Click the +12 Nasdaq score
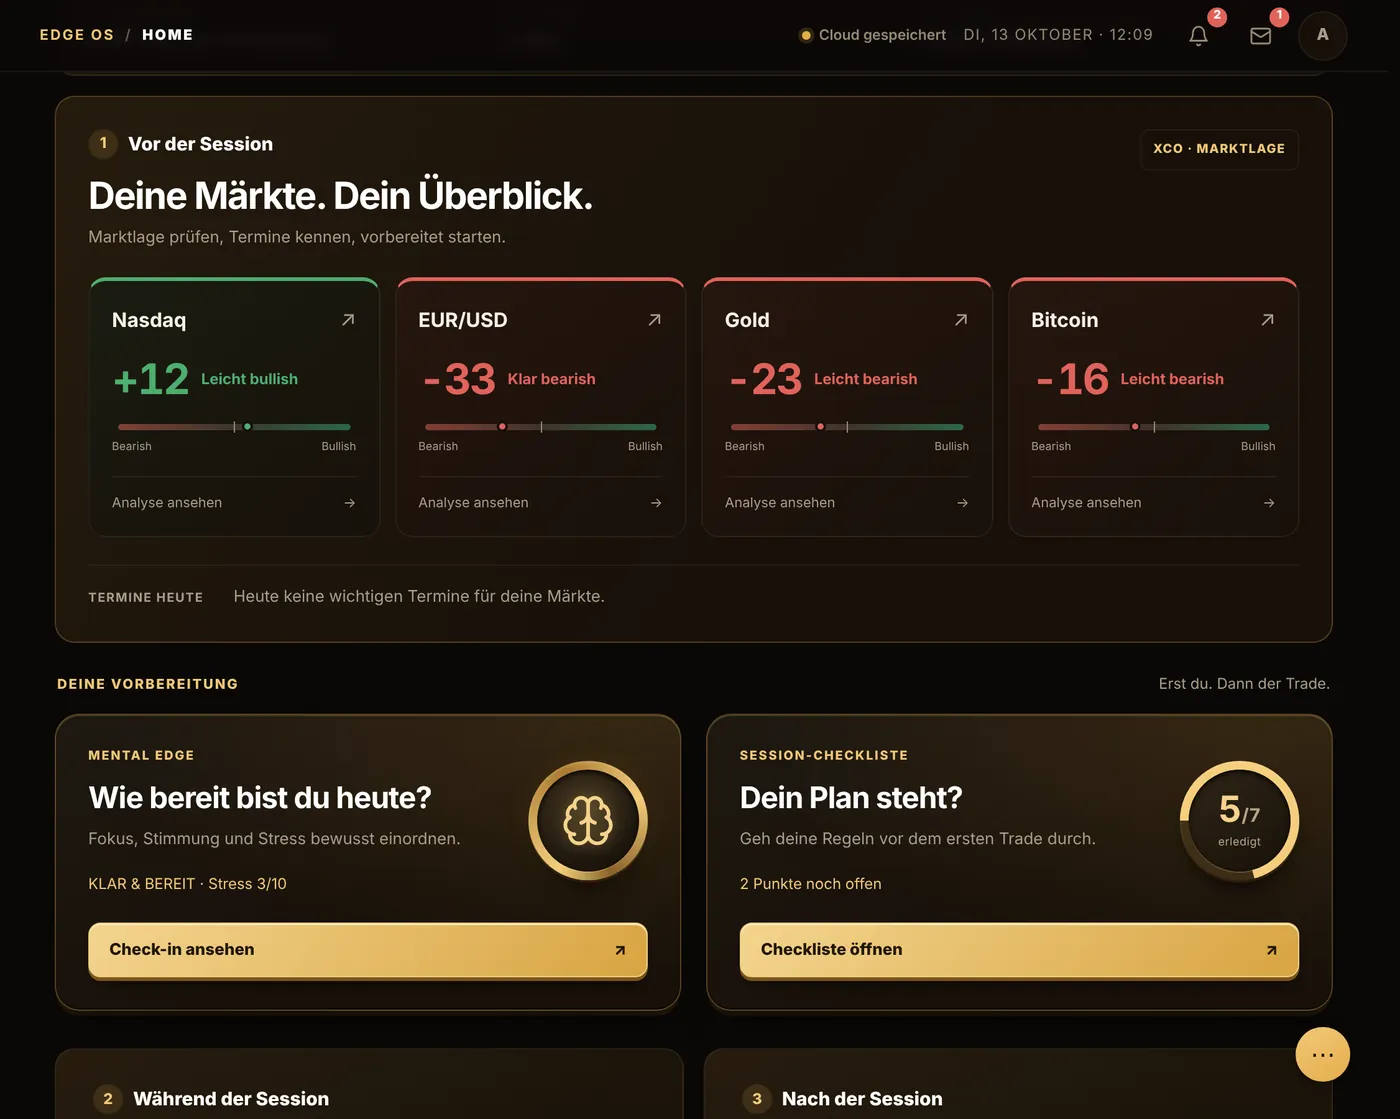 151,379
